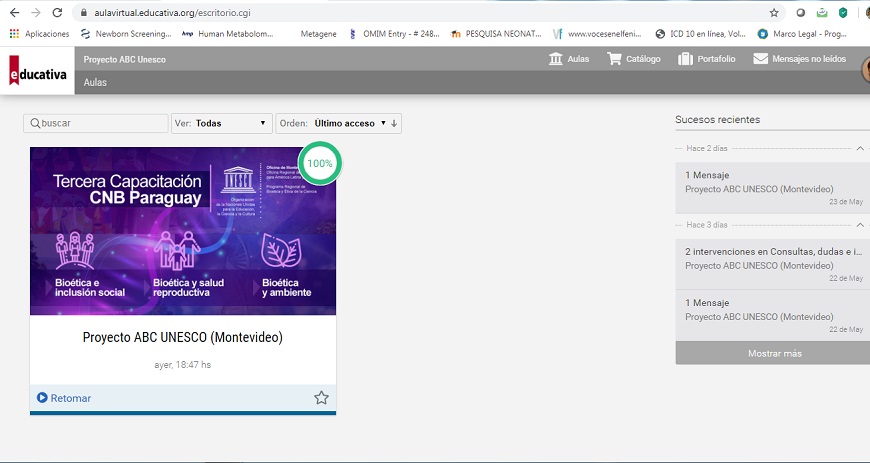Bookmark page with address bar star
The image size is (870, 463).
[x=774, y=13]
